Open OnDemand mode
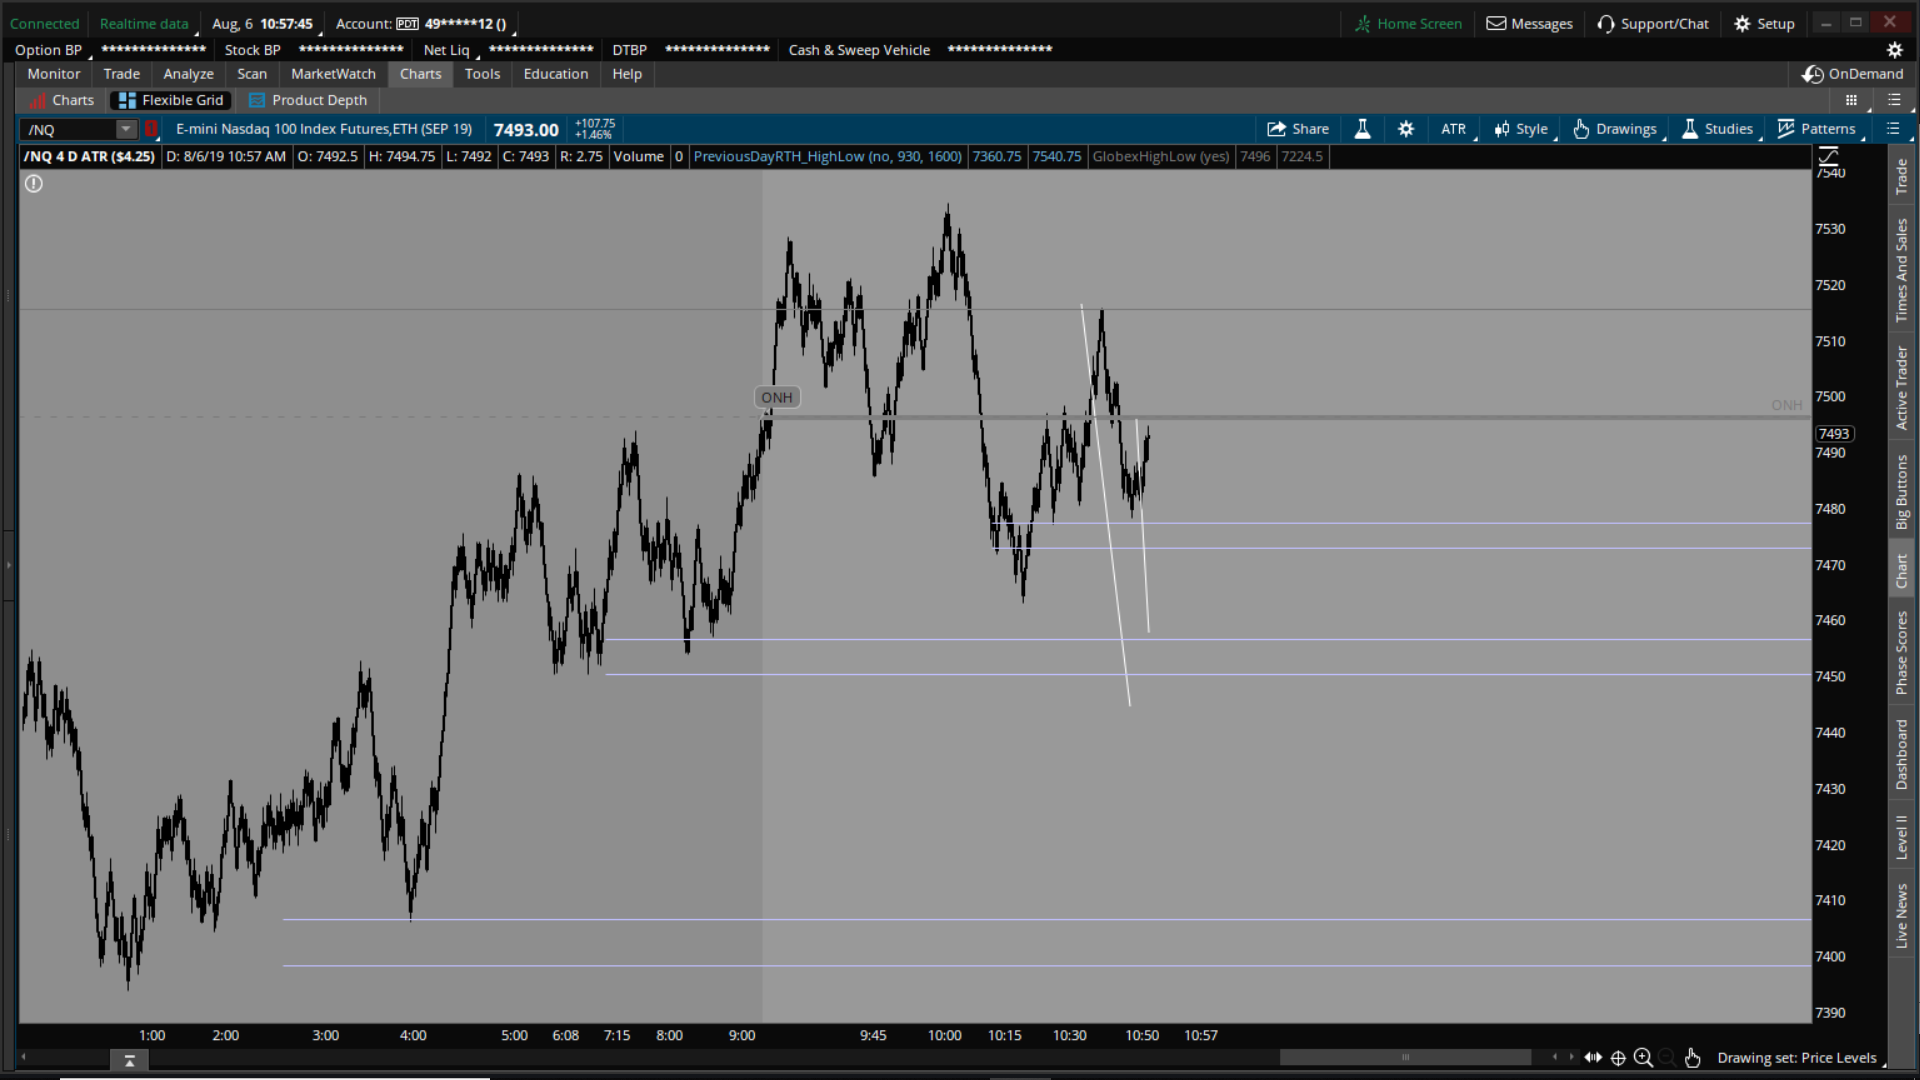1920x1080 pixels. tap(1853, 74)
